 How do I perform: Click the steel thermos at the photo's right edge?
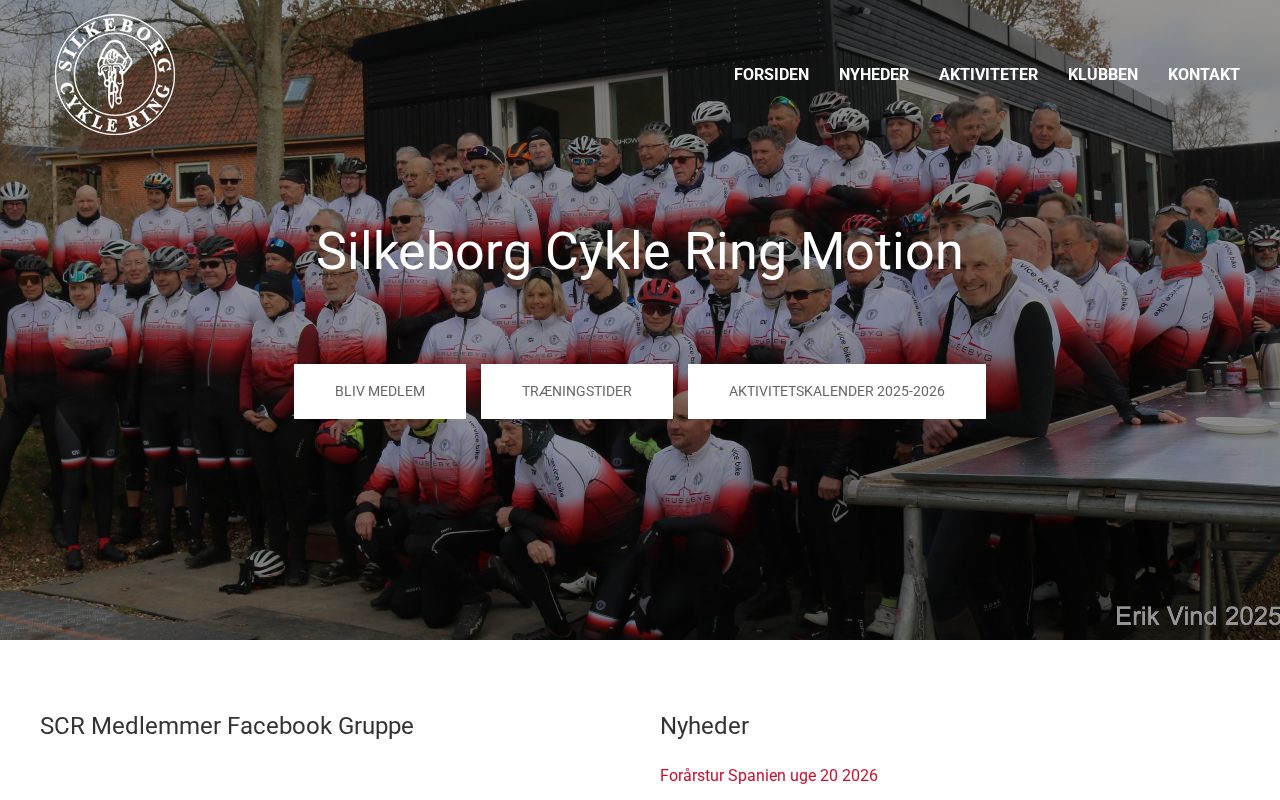(x=1269, y=360)
